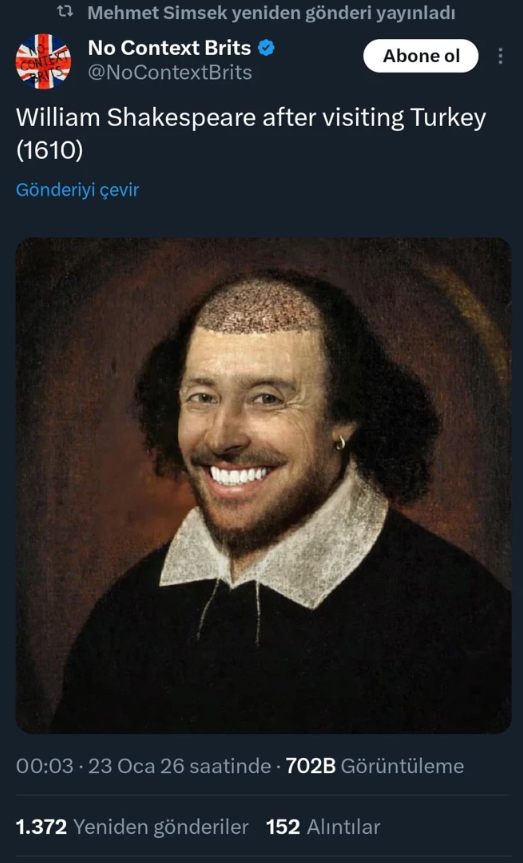
Task: Open the @NoContextBrits handle link
Action: coord(170,73)
